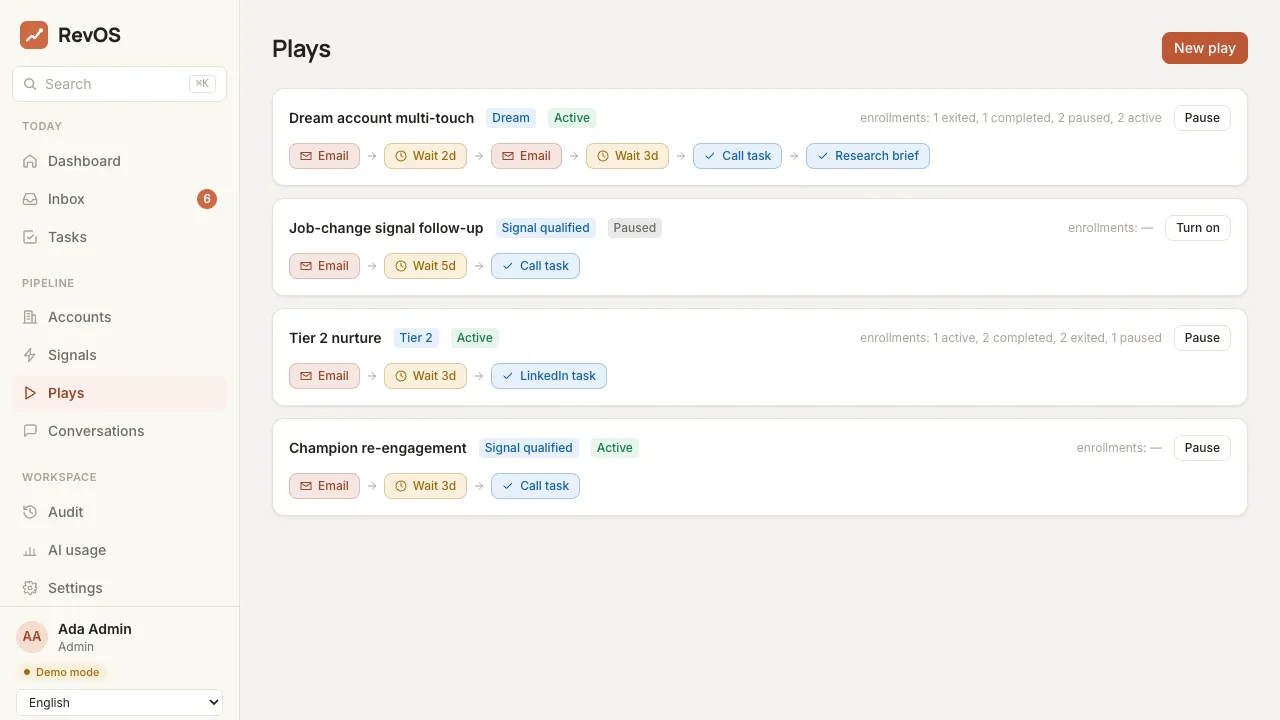
Task: Click Active status on Champion re-engagement
Action: point(615,448)
